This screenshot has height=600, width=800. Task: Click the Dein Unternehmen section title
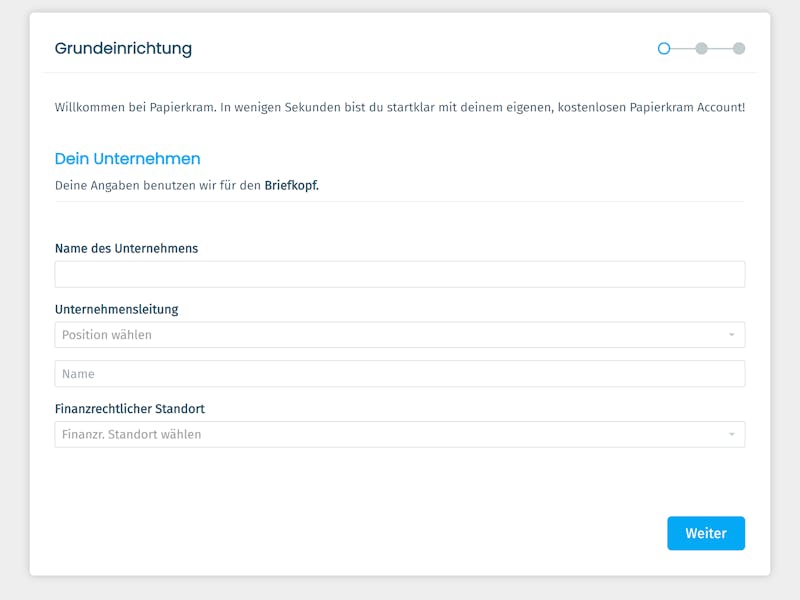[128, 159]
